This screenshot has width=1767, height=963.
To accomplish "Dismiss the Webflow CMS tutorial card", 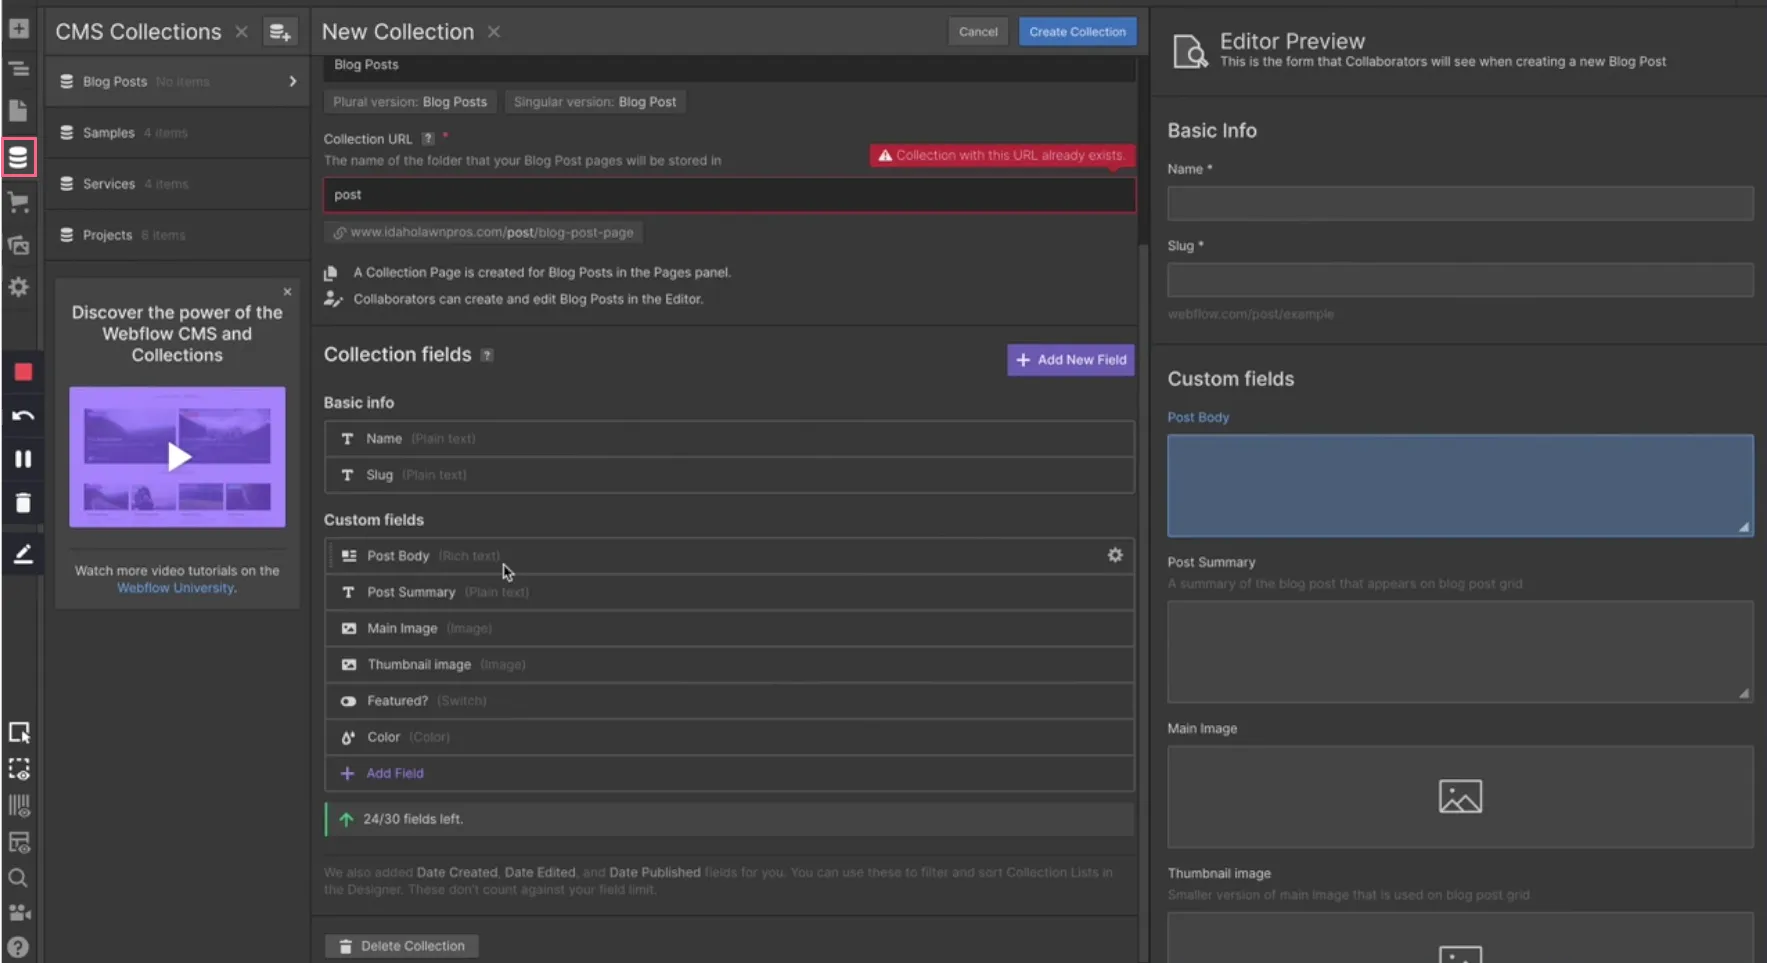I will 287,292.
